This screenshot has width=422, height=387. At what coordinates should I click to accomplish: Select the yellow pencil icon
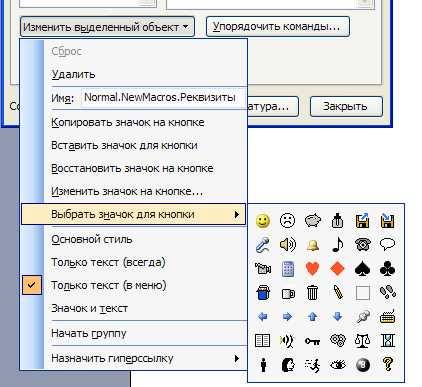pyautogui.click(x=338, y=293)
